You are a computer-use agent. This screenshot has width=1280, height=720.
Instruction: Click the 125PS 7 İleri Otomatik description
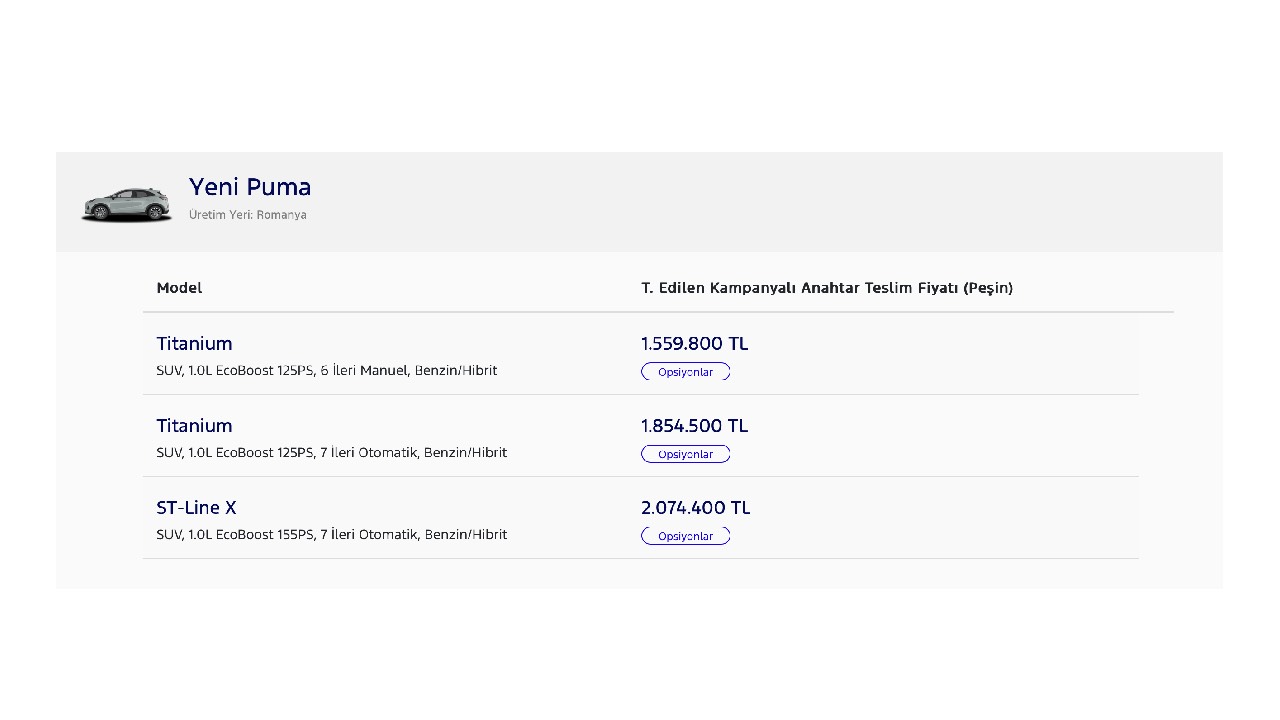click(332, 453)
